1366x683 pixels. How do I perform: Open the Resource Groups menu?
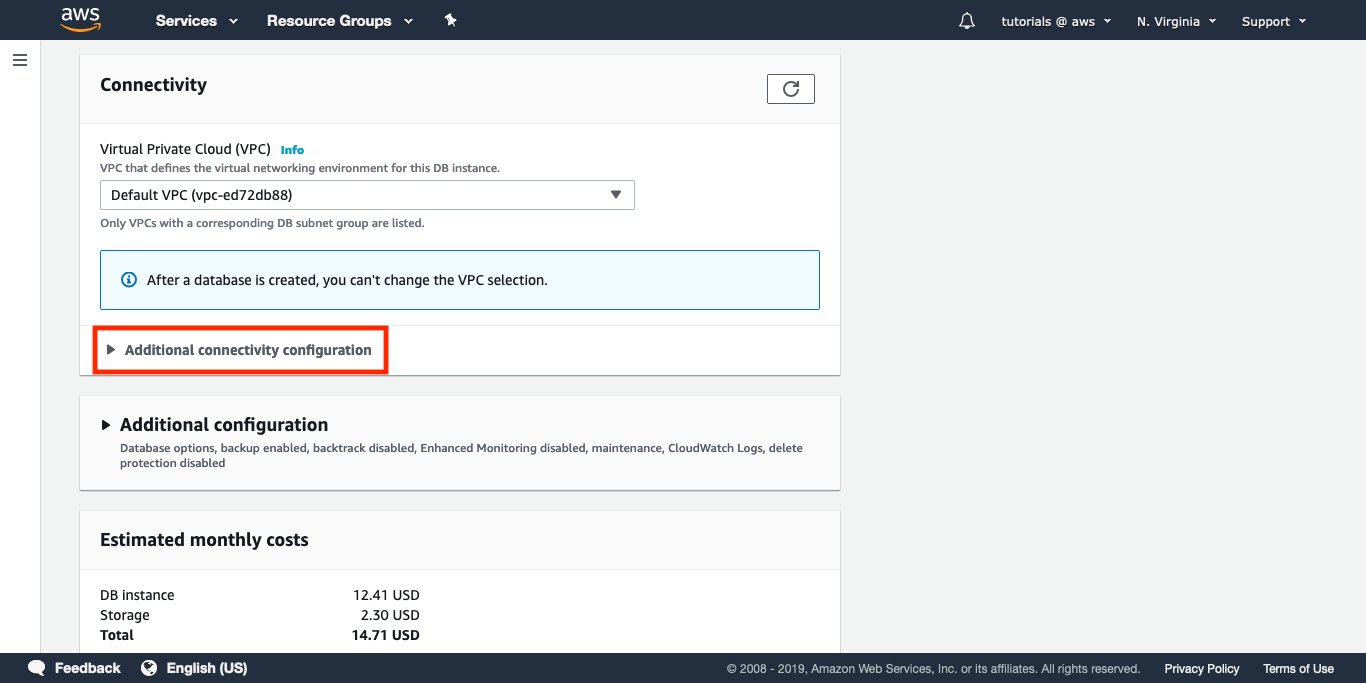[x=339, y=21]
